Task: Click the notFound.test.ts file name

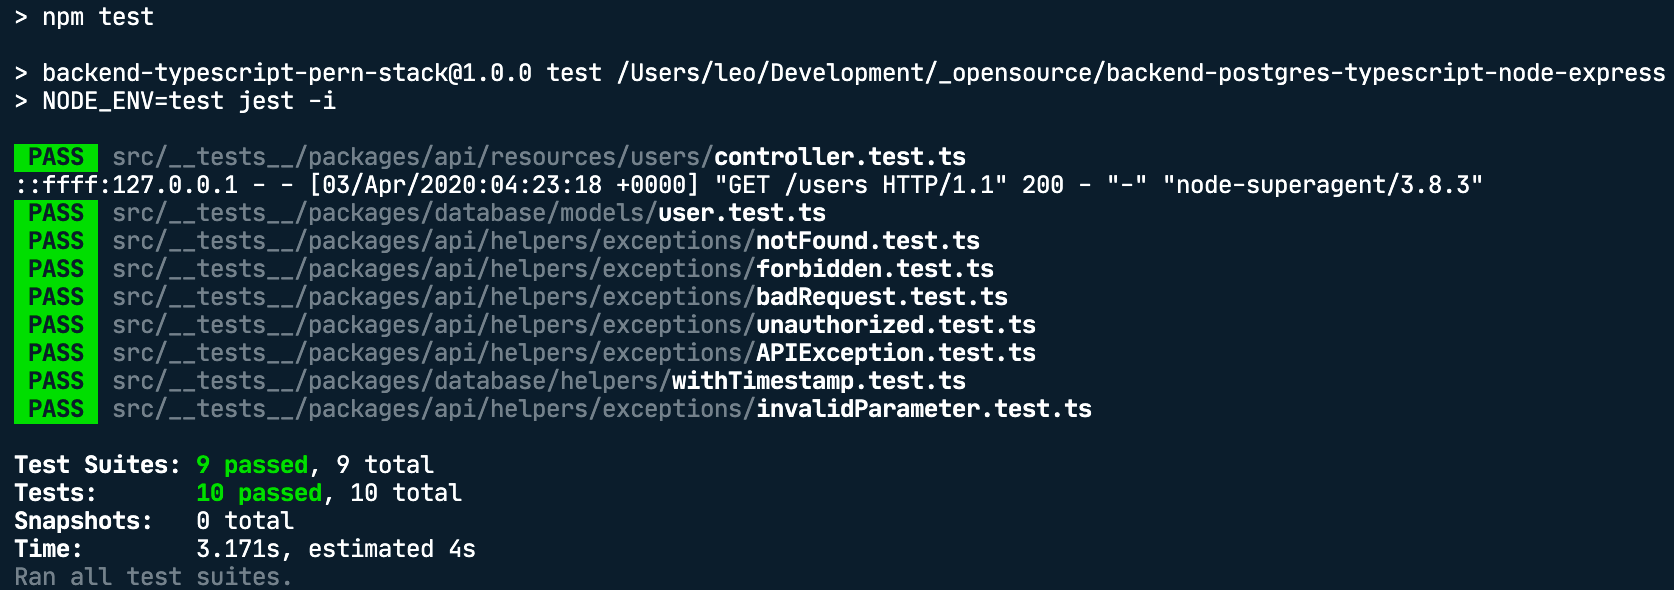Action: click(x=867, y=241)
